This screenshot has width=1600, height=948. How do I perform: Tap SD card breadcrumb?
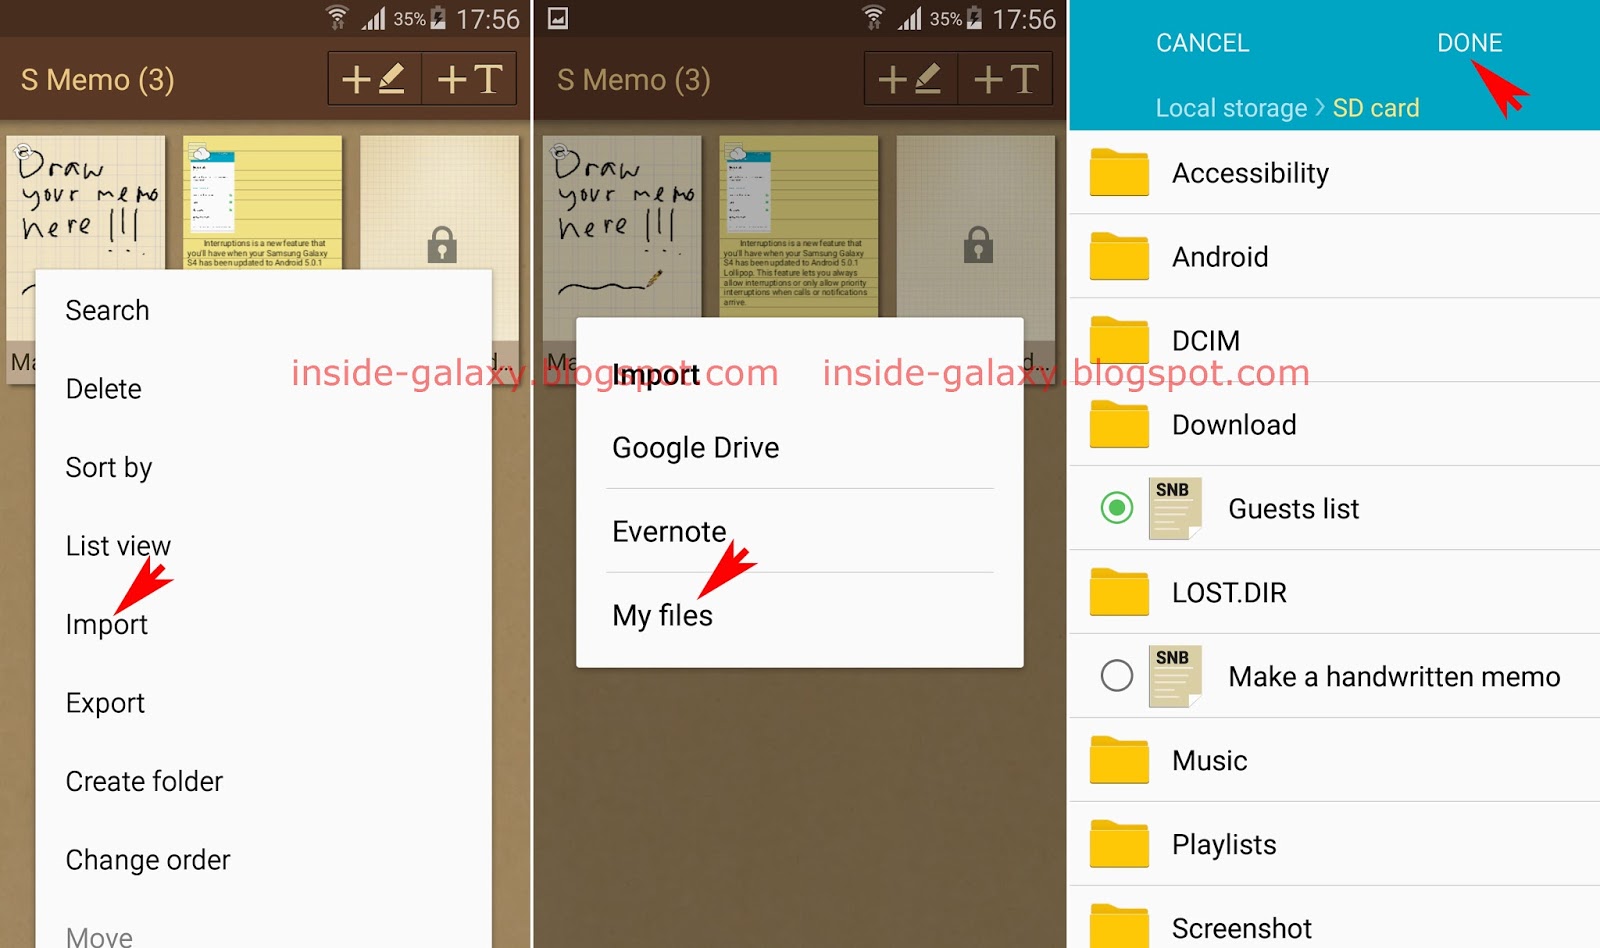(1376, 108)
